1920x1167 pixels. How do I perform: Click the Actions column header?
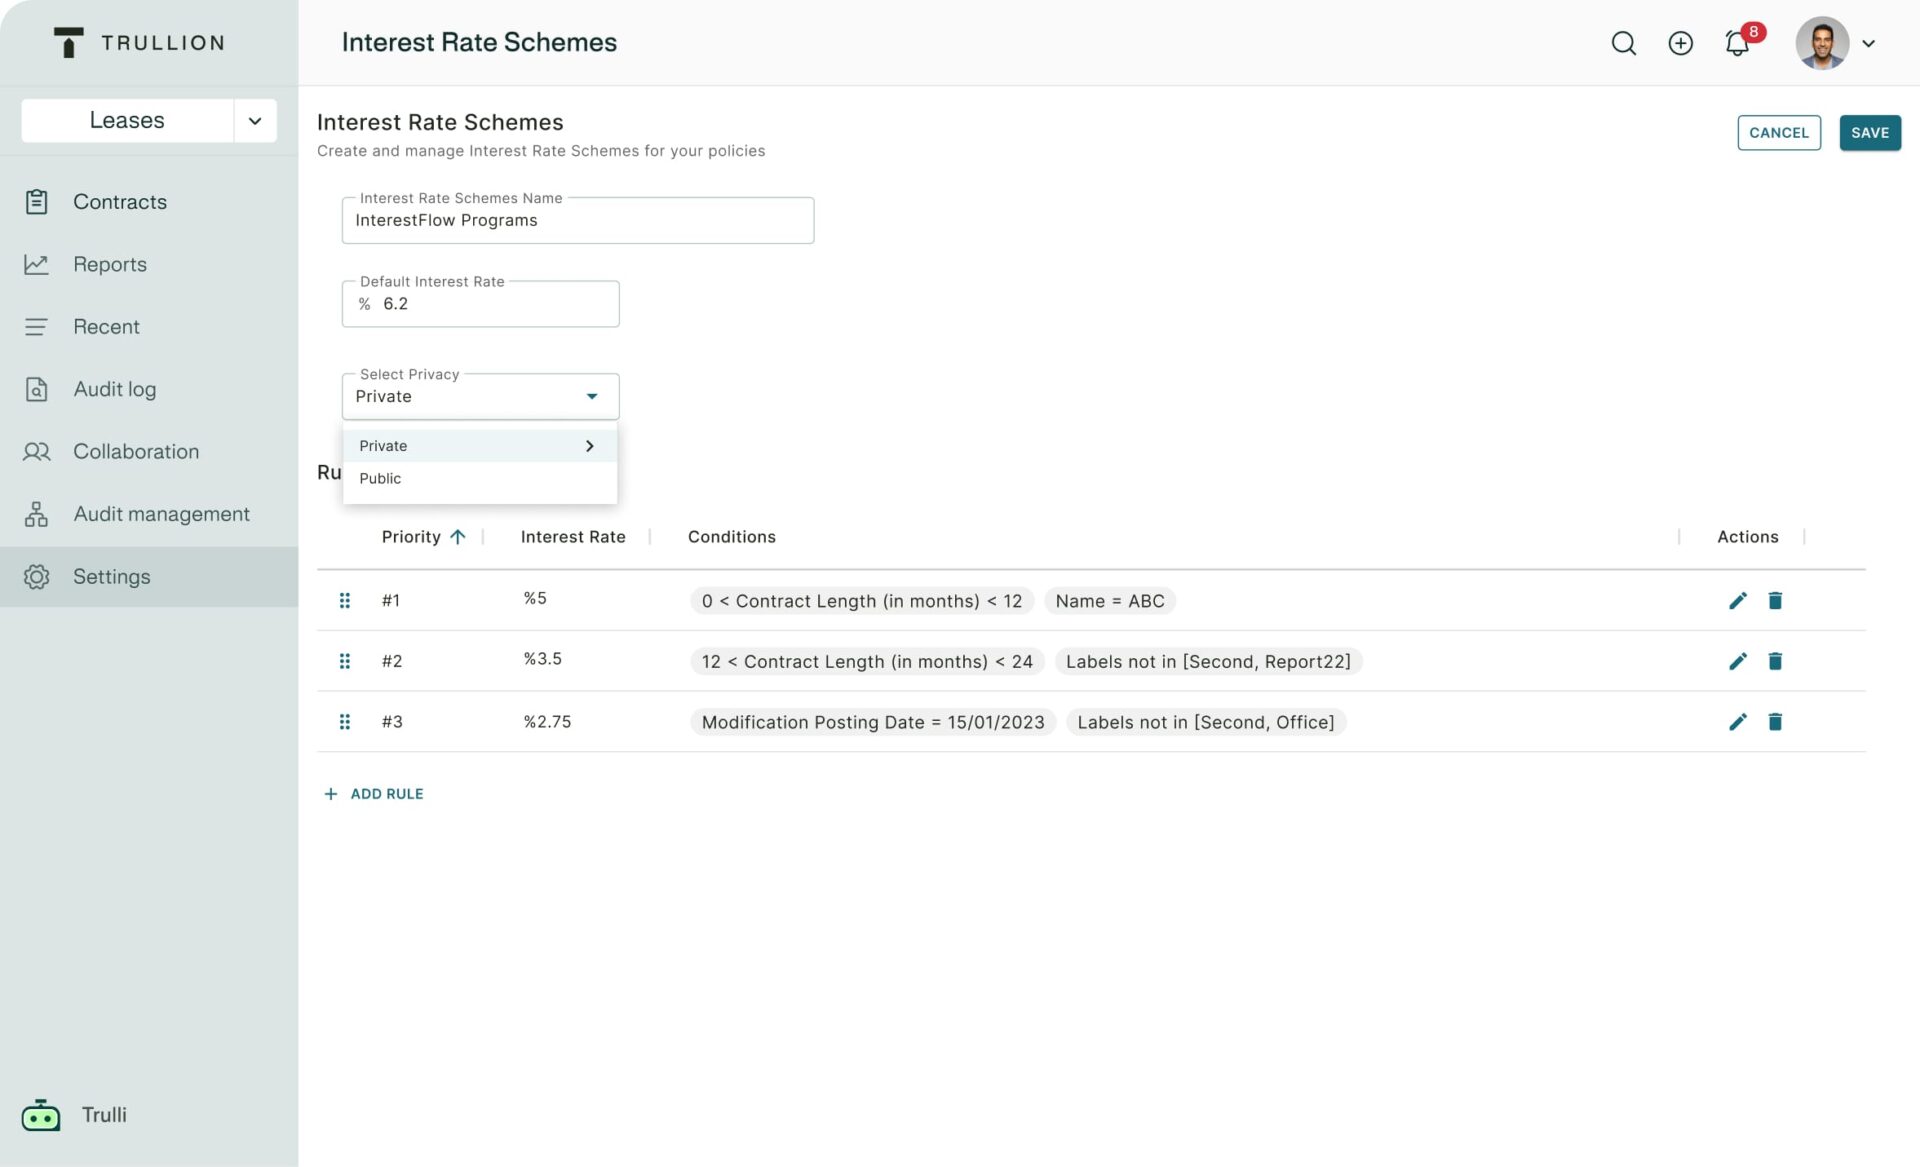click(1747, 537)
